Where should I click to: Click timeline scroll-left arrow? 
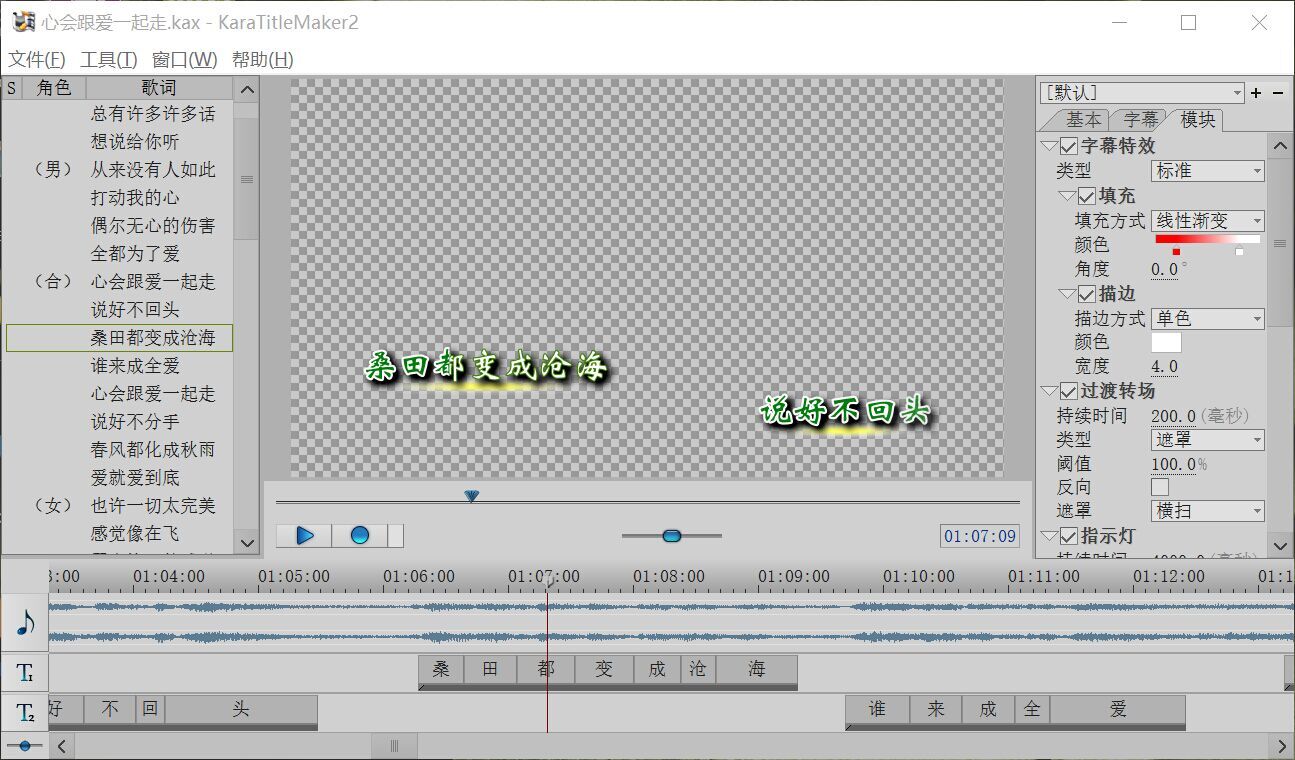tap(62, 746)
